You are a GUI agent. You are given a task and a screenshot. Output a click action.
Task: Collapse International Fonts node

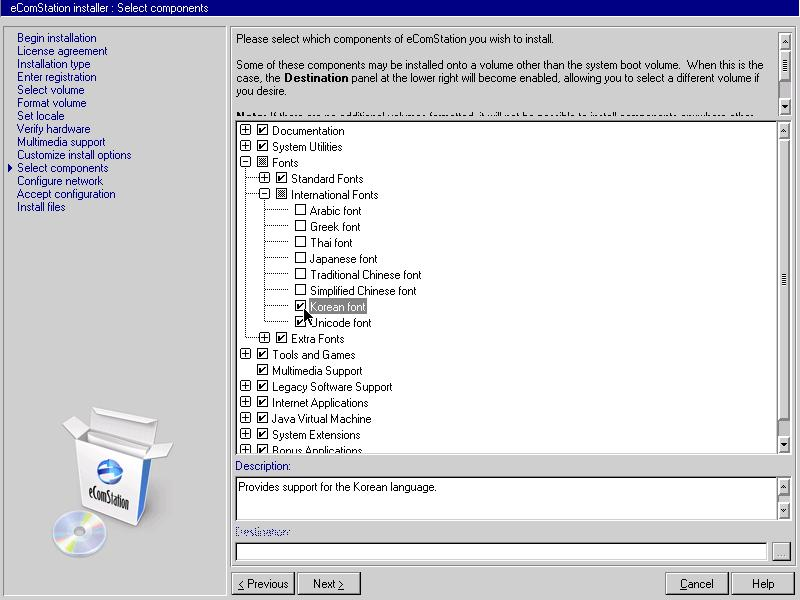coord(264,193)
